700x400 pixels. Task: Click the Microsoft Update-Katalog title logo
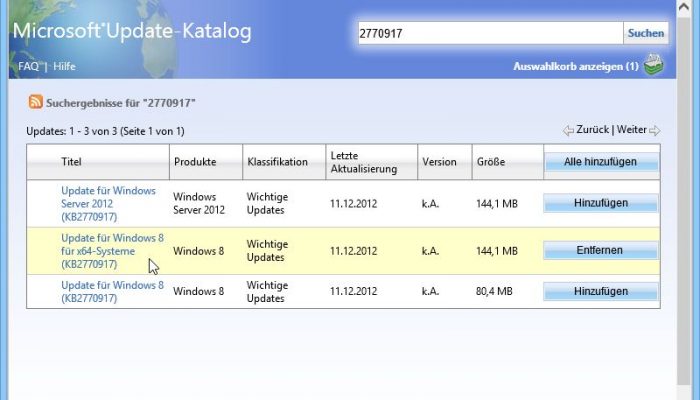click(x=132, y=31)
